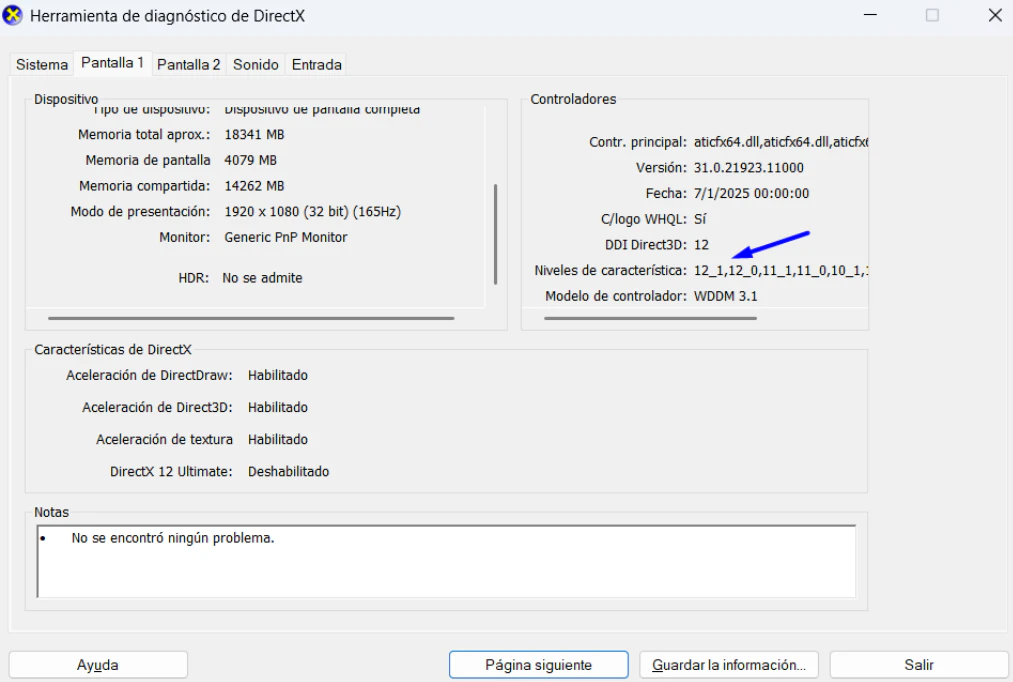The height and width of the screenshot is (682, 1013).
Task: Click the Controladores panel horizontal scrollbar
Action: [650, 318]
